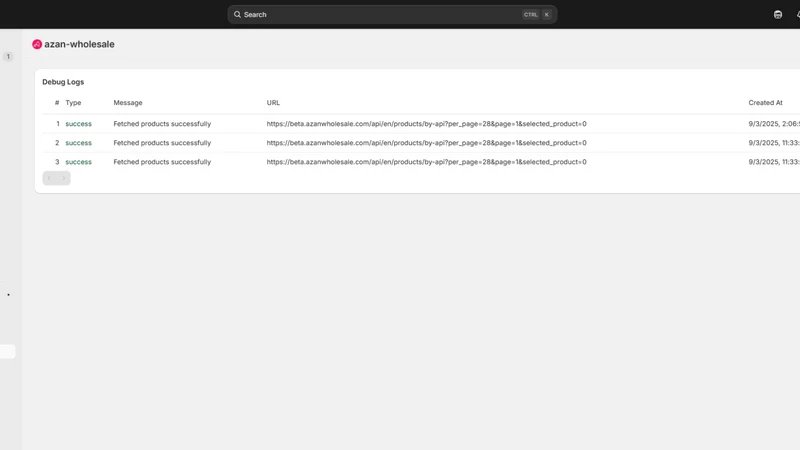Click the magnifier icon in search bar

[237, 14]
